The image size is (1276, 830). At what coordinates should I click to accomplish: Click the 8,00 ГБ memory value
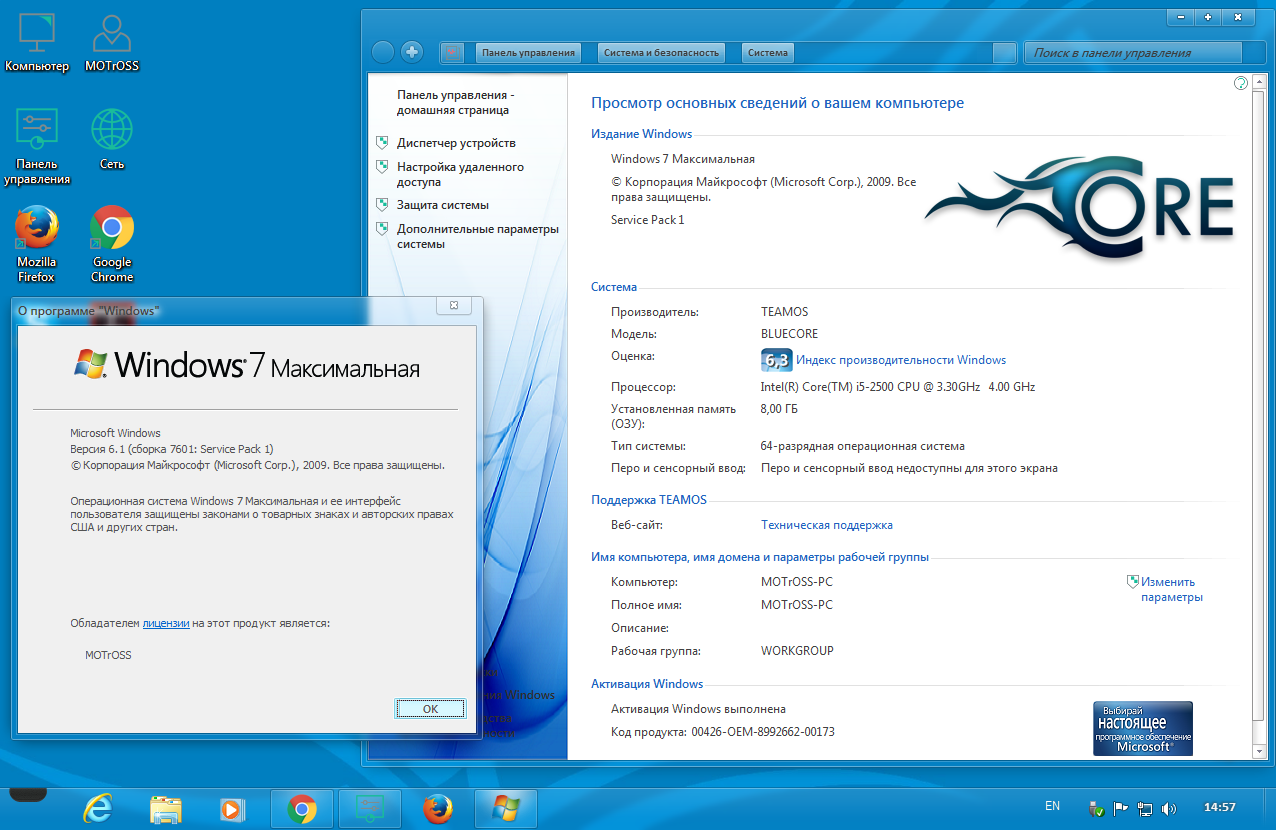click(779, 409)
